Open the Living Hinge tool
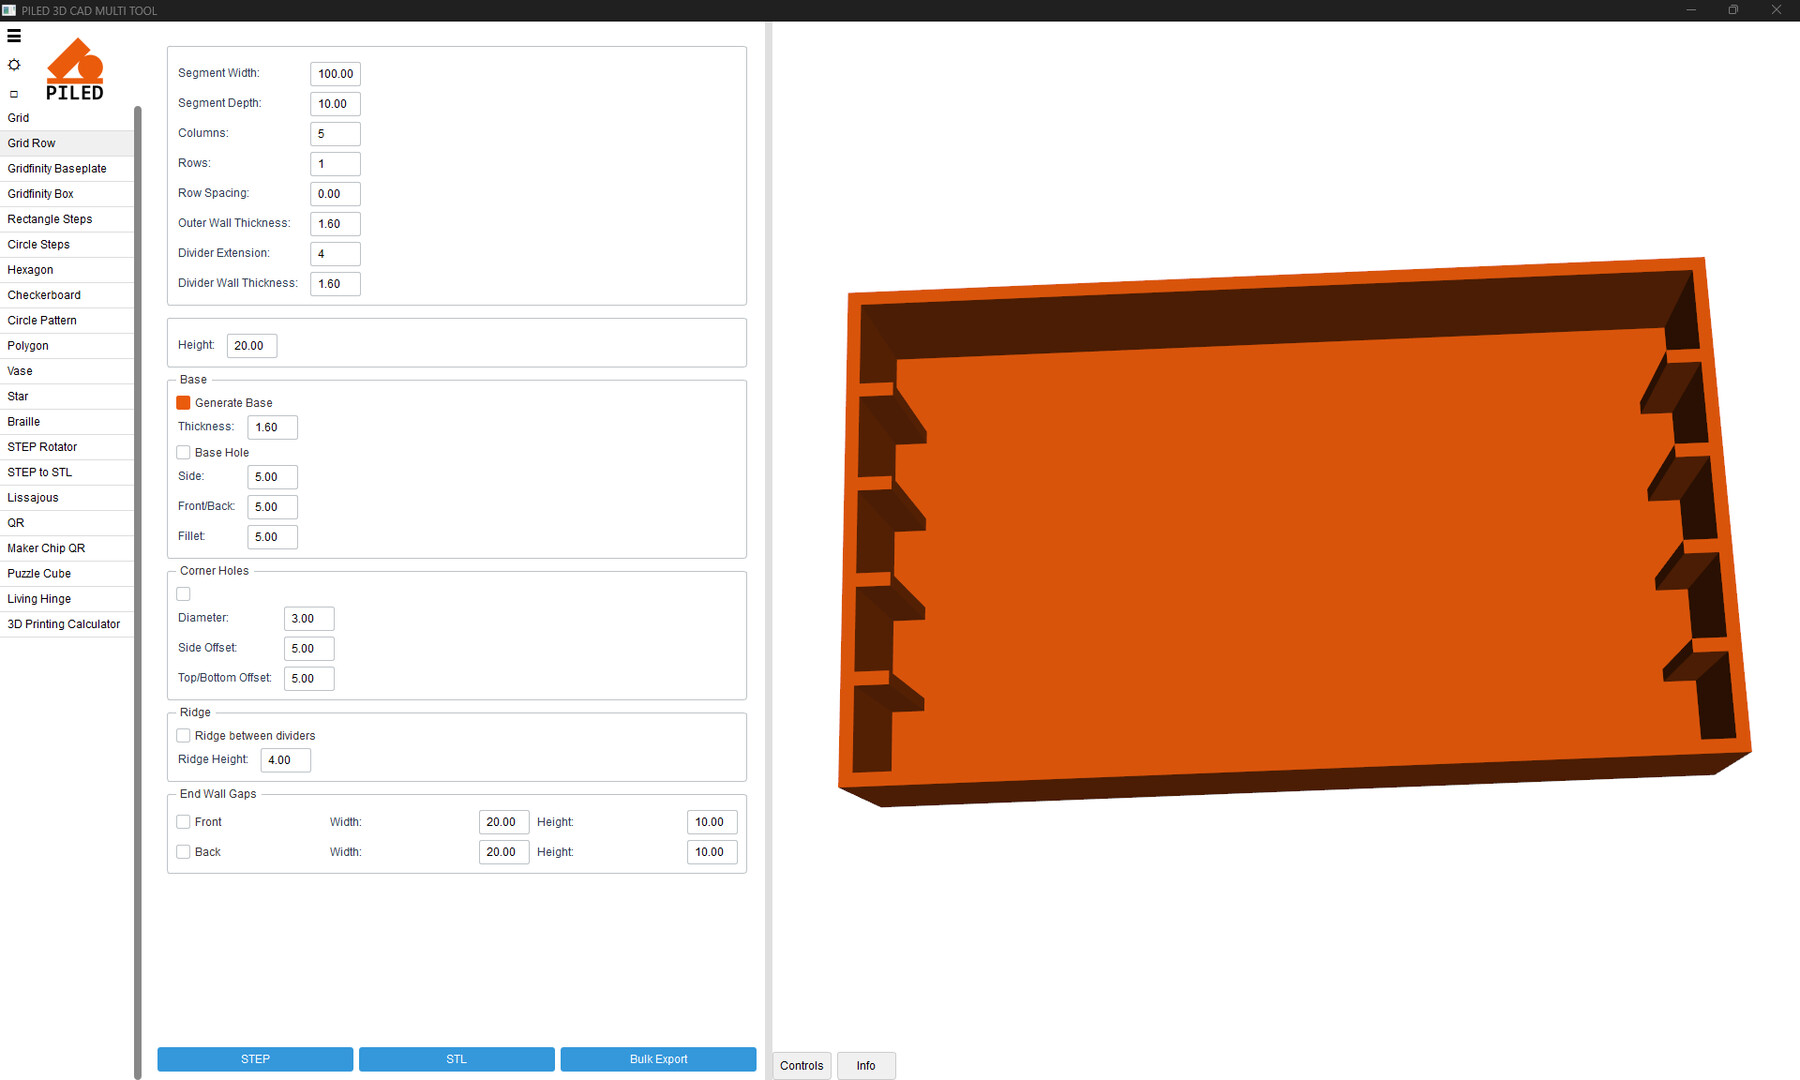 point(39,599)
